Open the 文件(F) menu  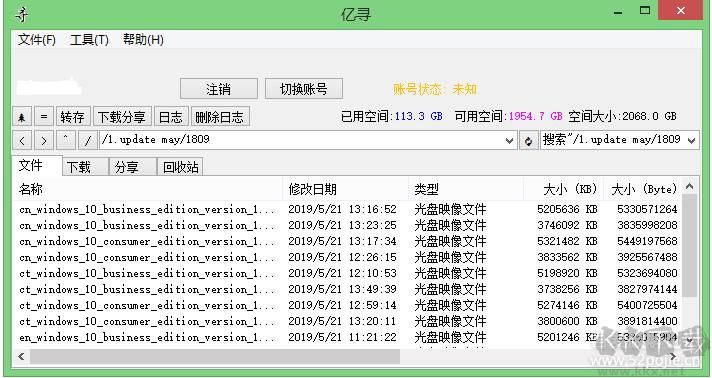coord(37,40)
